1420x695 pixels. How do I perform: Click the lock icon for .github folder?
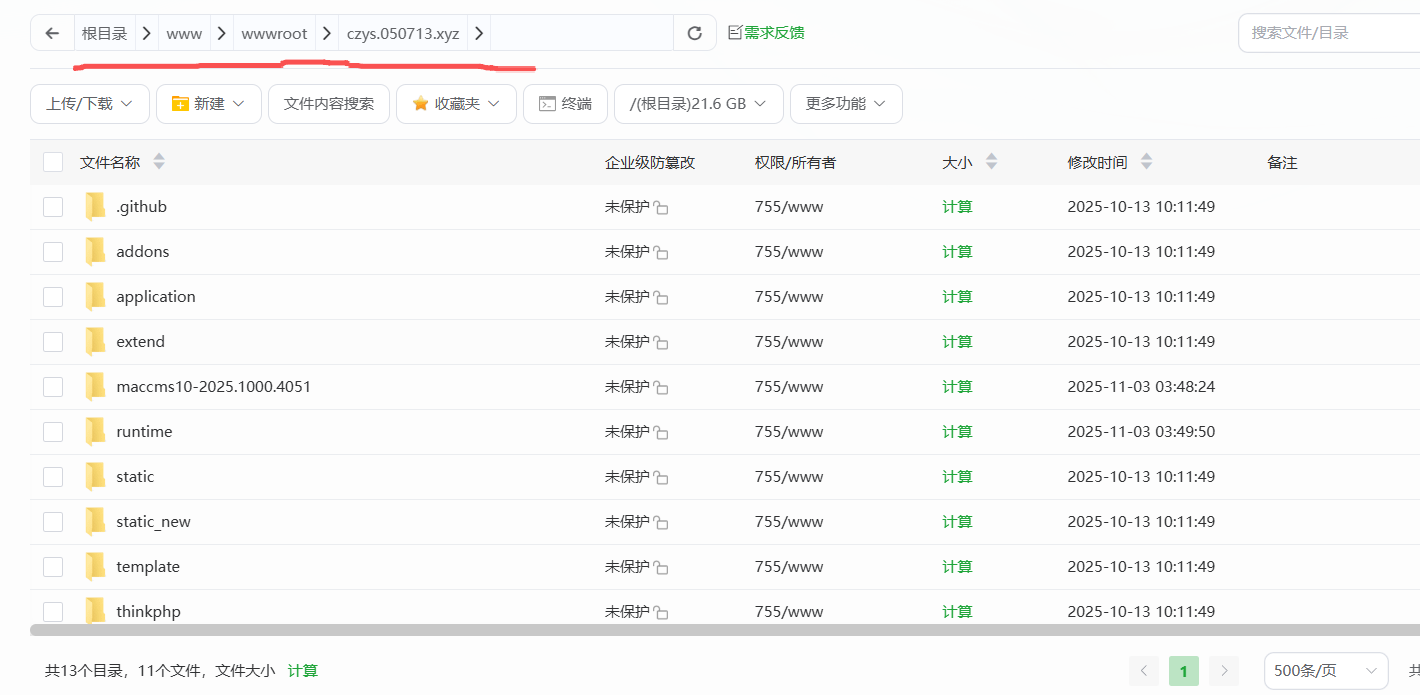click(x=661, y=208)
